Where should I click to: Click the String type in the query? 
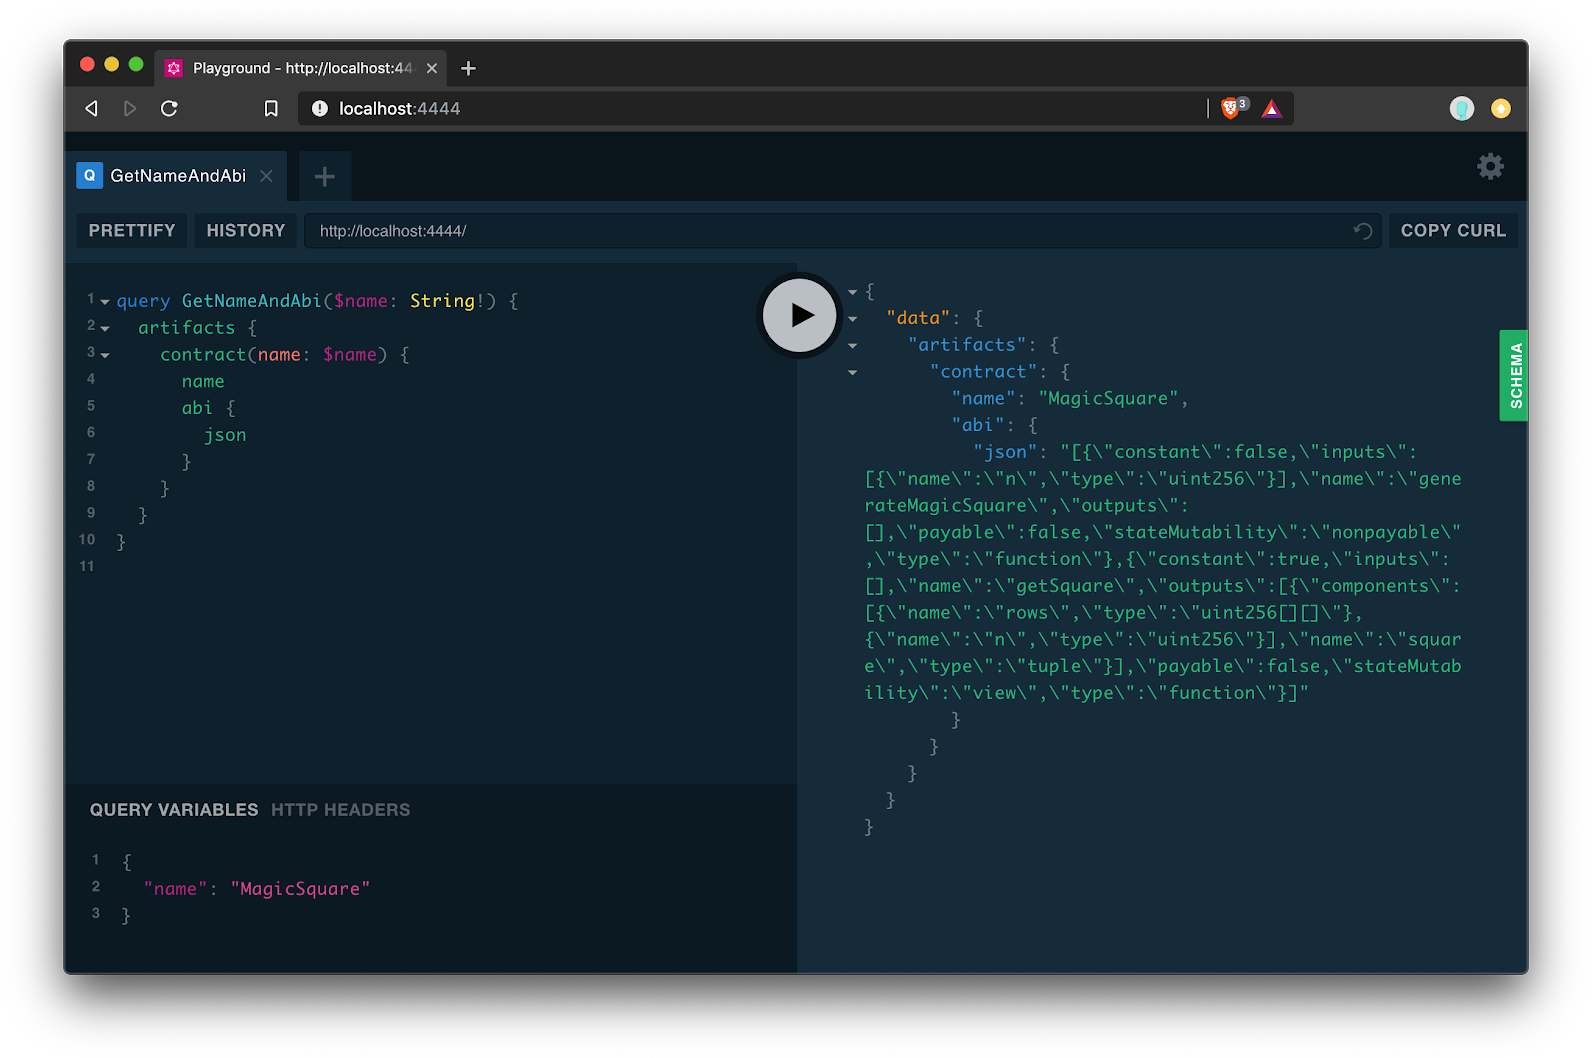443,301
